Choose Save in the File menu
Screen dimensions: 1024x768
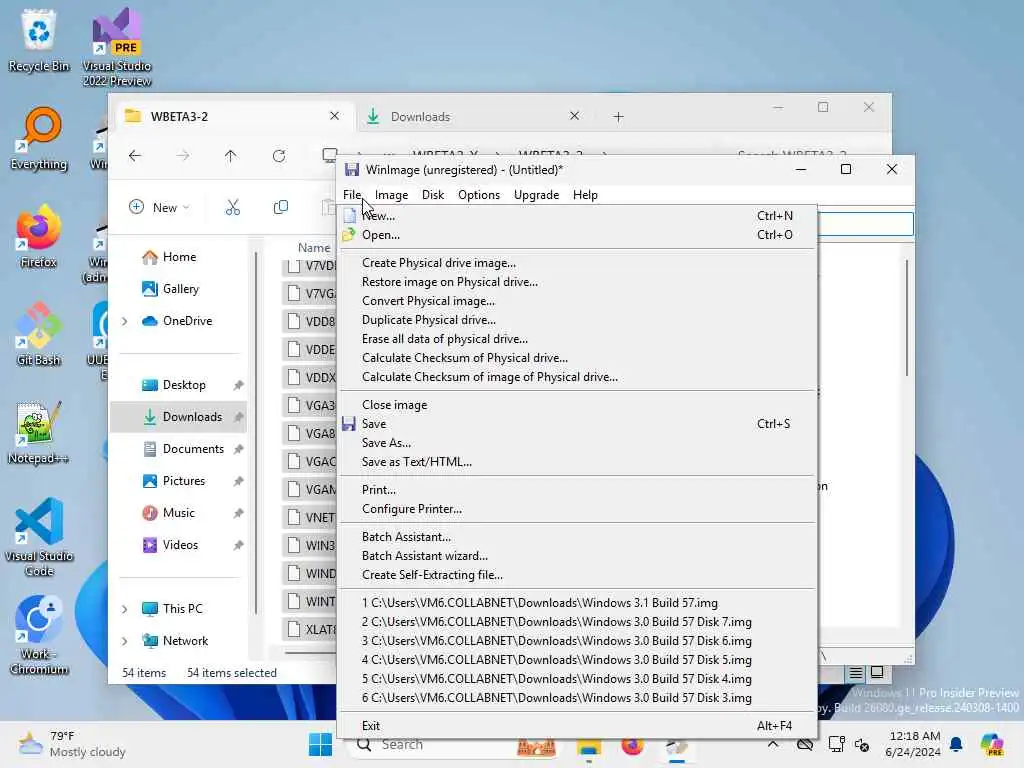coord(577,423)
